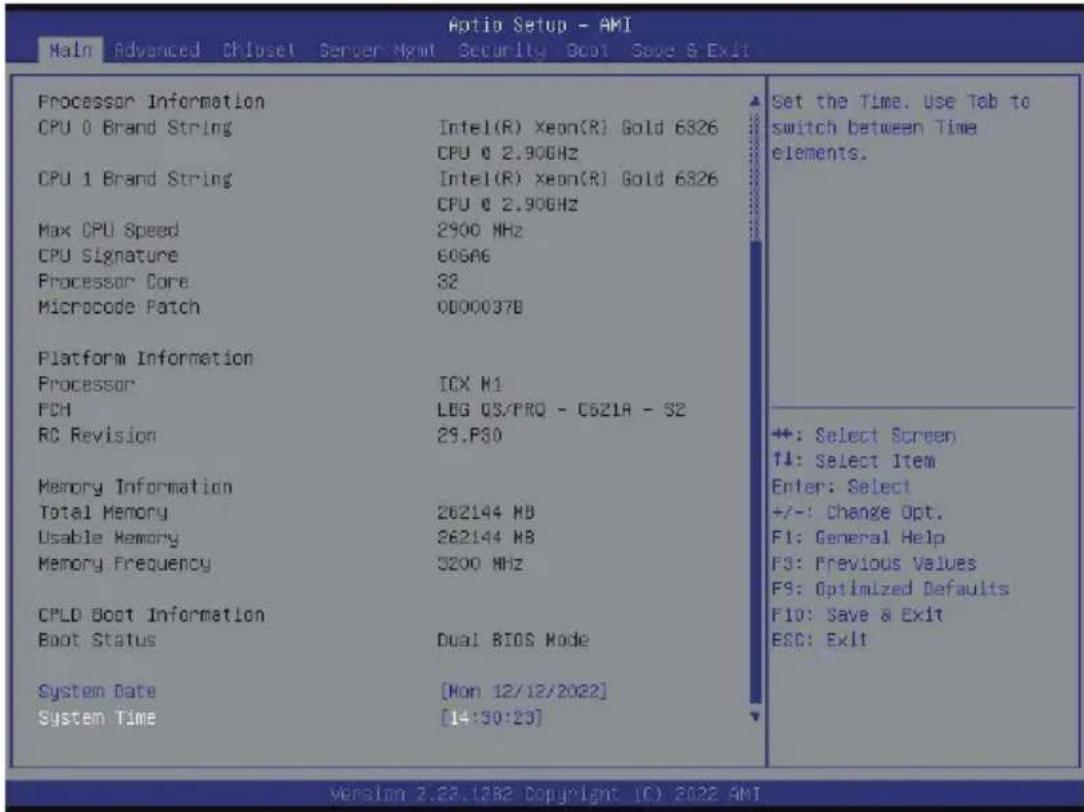Screen dimensions: 1084x812
Task: Click the Microcode Patch label
Action: pos(119,307)
